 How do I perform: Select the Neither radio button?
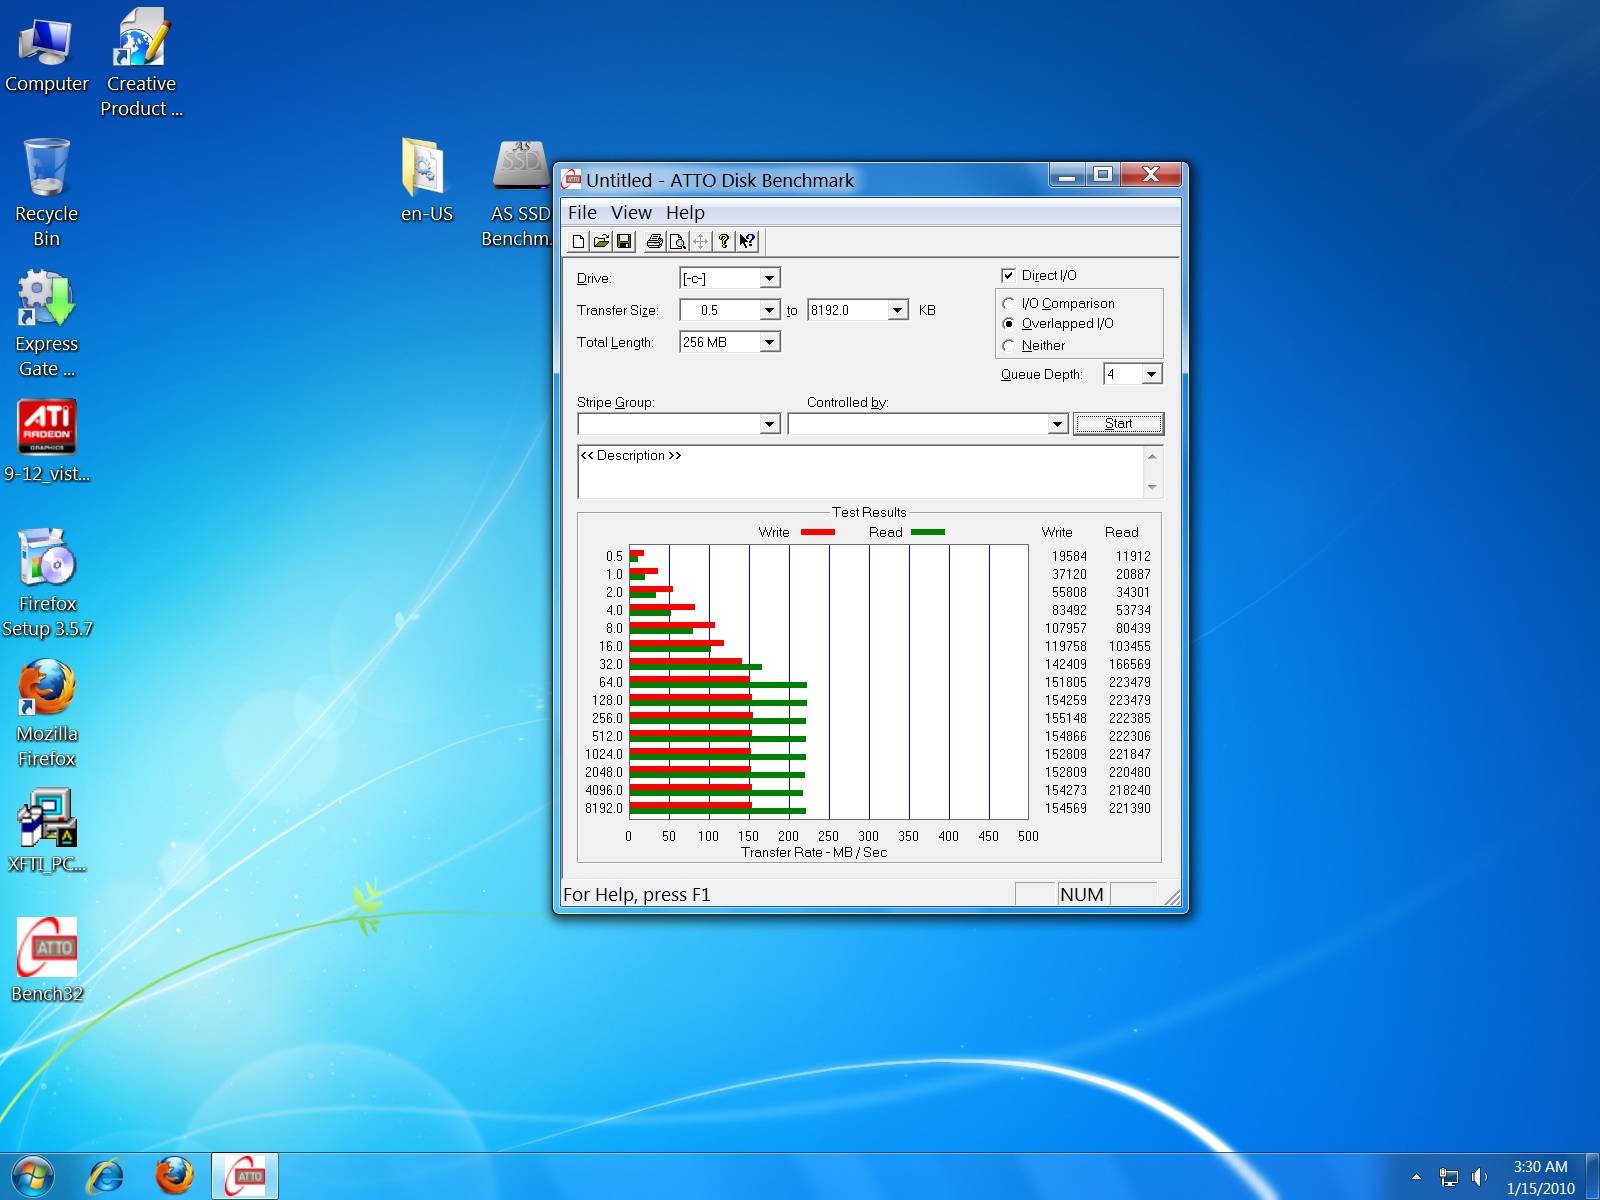click(x=1008, y=345)
